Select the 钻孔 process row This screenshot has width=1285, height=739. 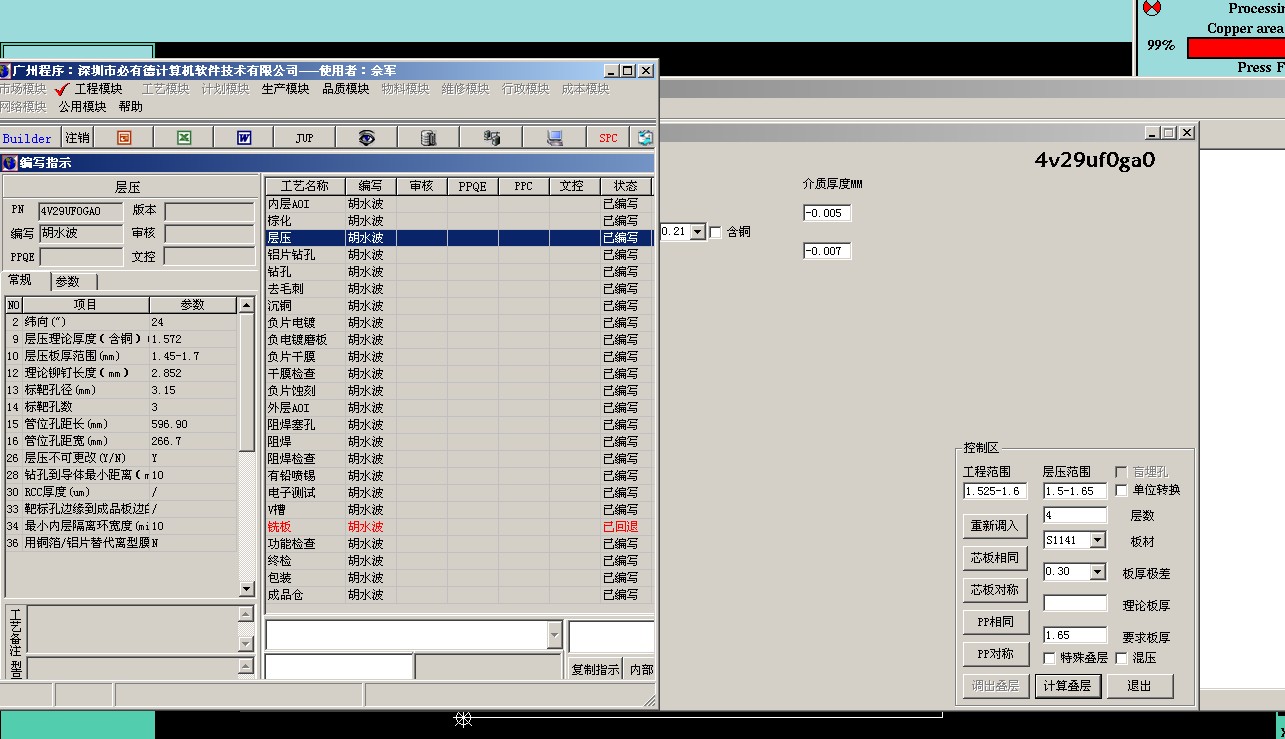(x=459, y=272)
